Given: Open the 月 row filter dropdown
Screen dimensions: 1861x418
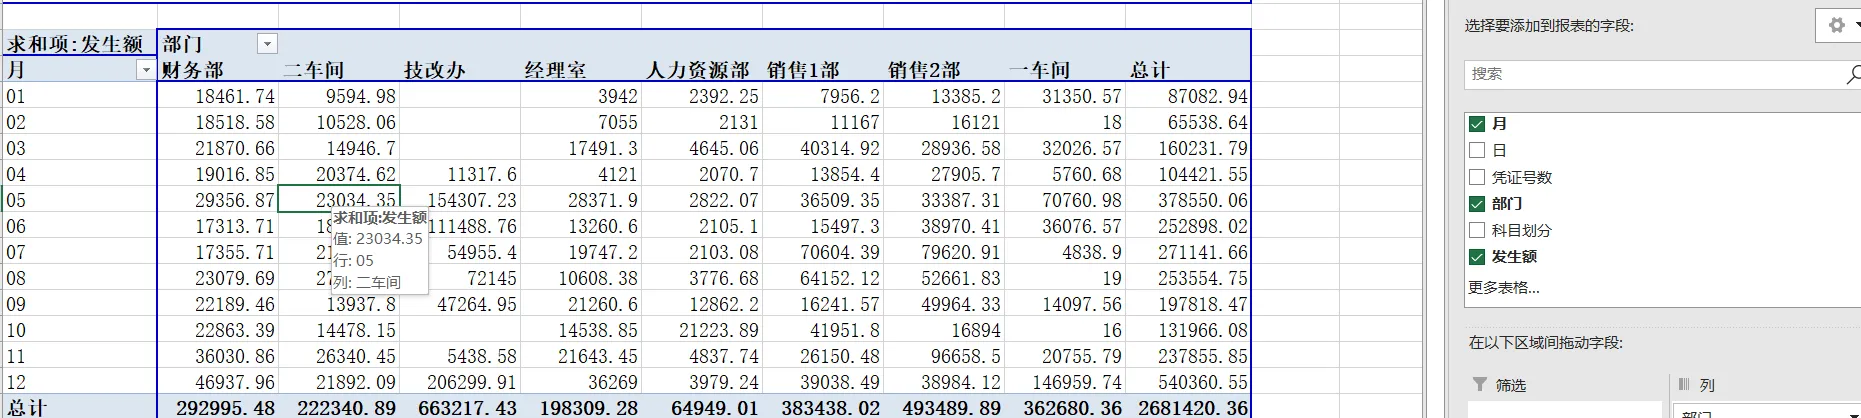Looking at the screenshot, I should tap(145, 70).
